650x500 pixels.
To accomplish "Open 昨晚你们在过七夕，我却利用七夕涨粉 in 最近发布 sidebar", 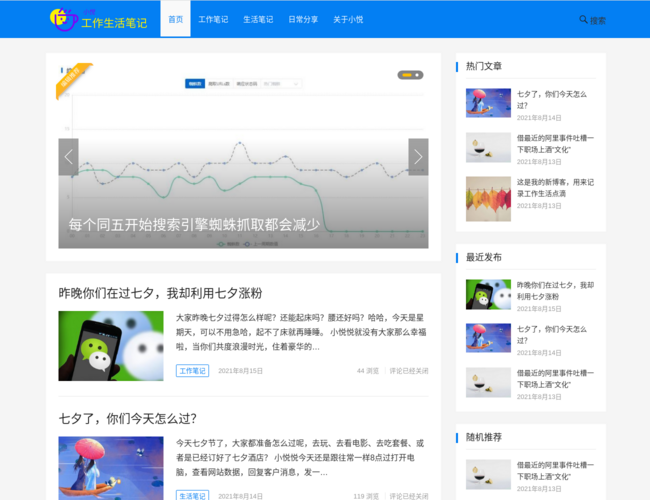I will tap(555, 291).
